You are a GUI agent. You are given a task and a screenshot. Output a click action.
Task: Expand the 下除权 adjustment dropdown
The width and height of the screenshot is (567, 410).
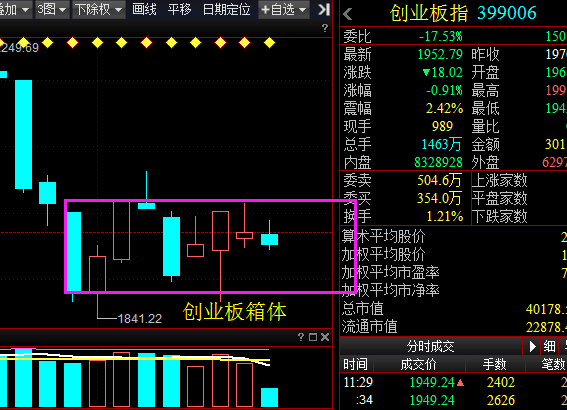[99, 9]
